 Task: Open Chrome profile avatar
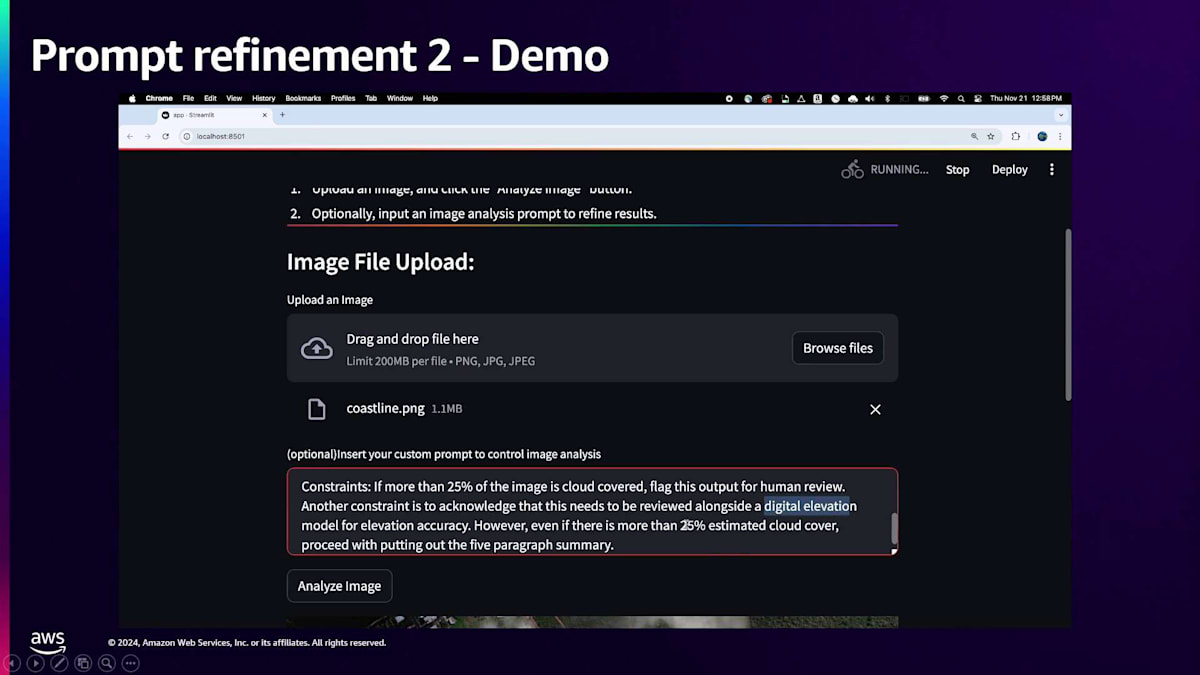point(1042,136)
